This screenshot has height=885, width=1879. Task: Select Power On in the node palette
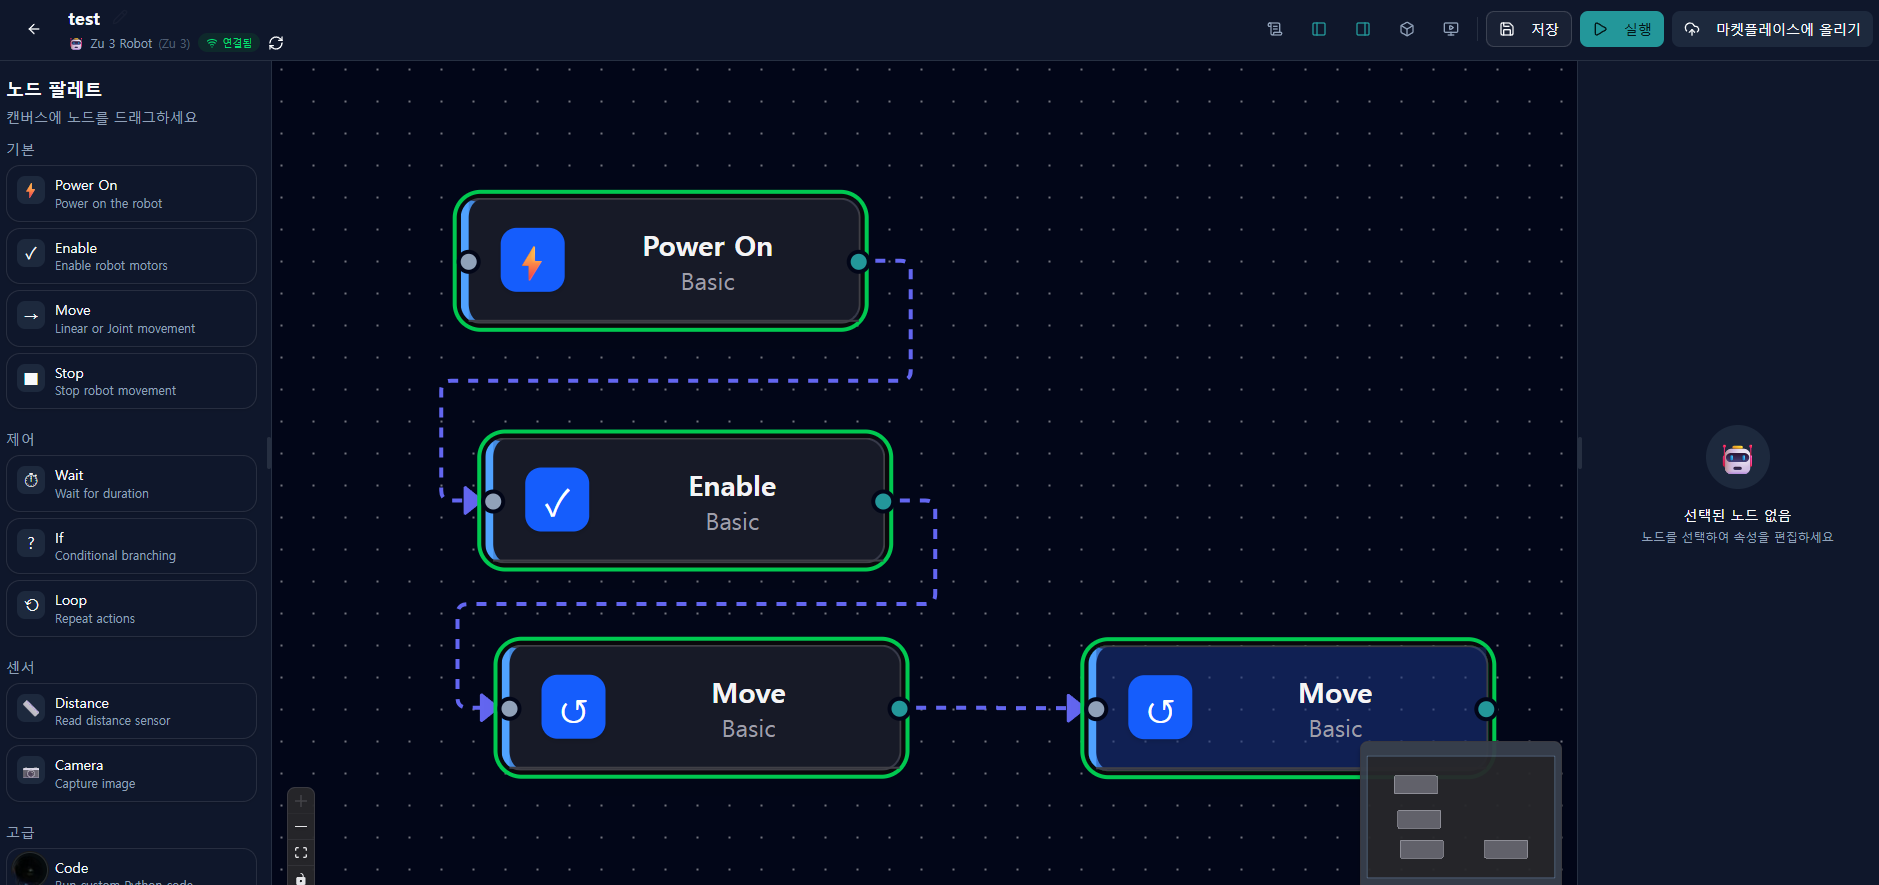point(131,194)
